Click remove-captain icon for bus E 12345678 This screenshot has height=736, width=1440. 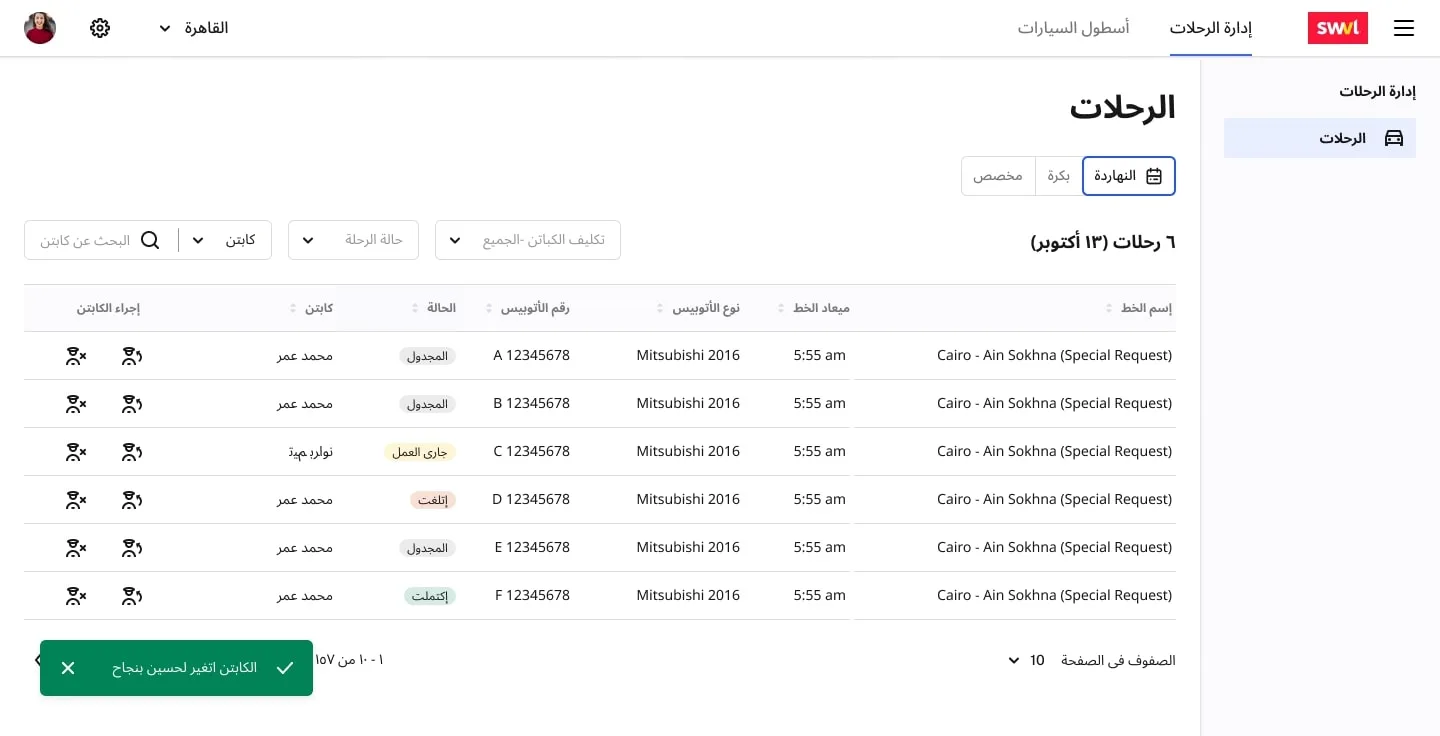click(x=76, y=548)
